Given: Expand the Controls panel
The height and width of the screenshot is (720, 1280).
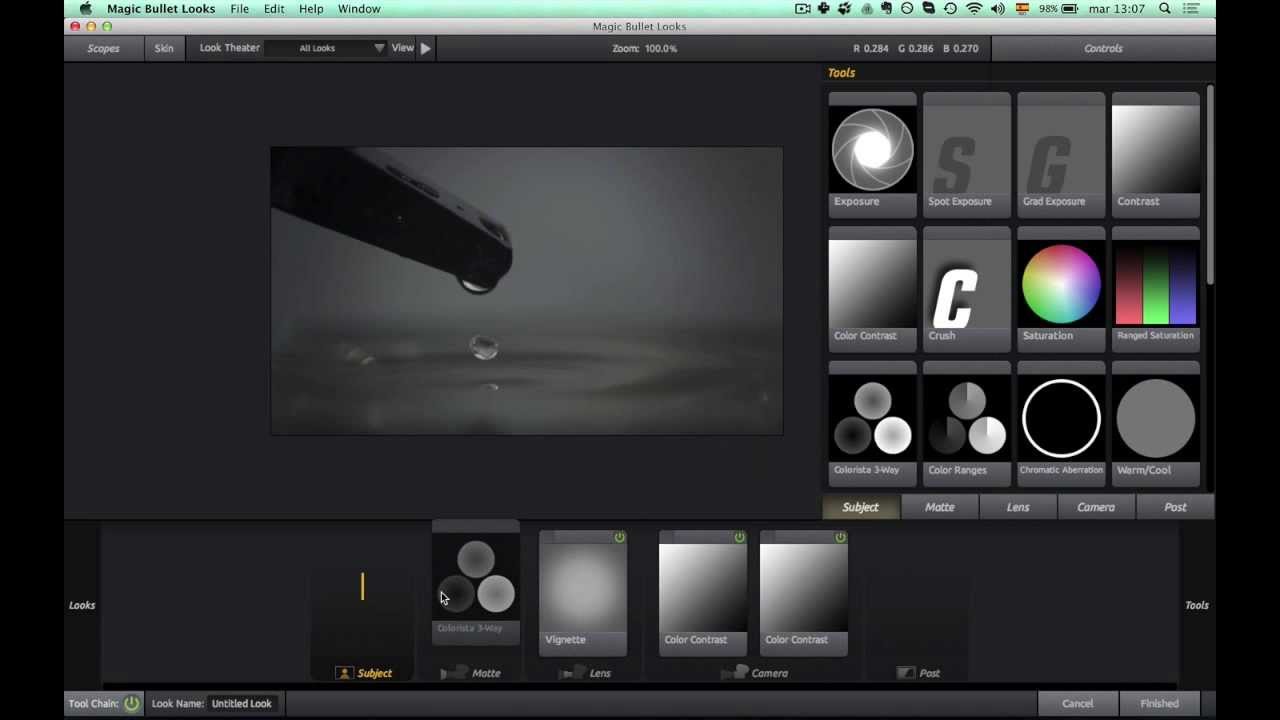Looking at the screenshot, I should 1103,48.
